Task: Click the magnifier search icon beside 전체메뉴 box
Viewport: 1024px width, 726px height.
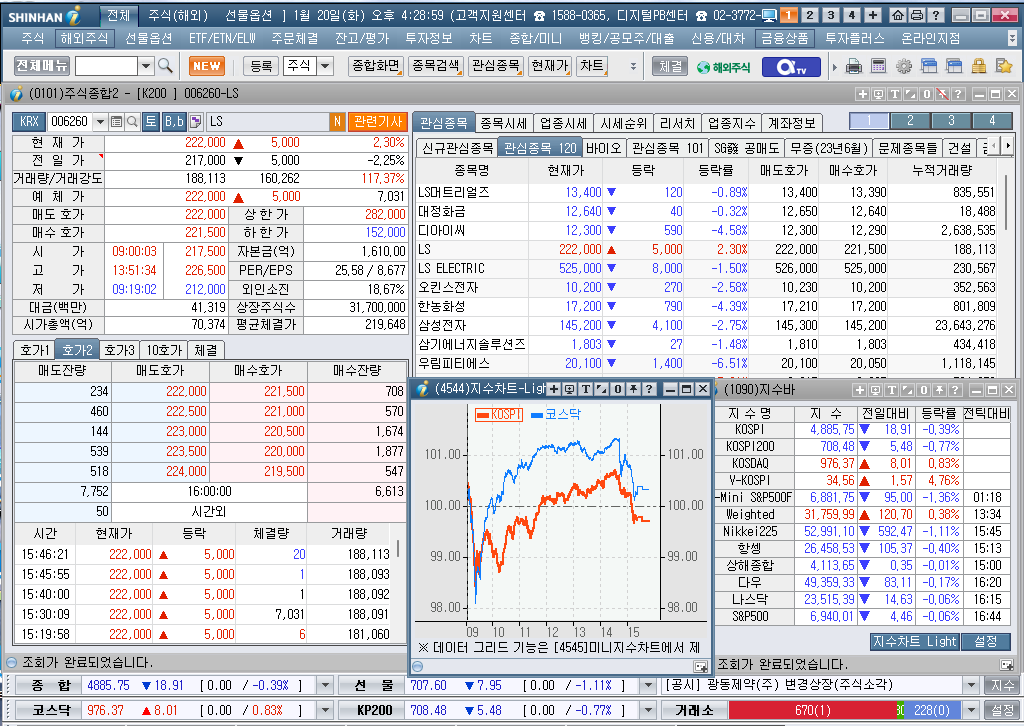Action: click(x=165, y=66)
